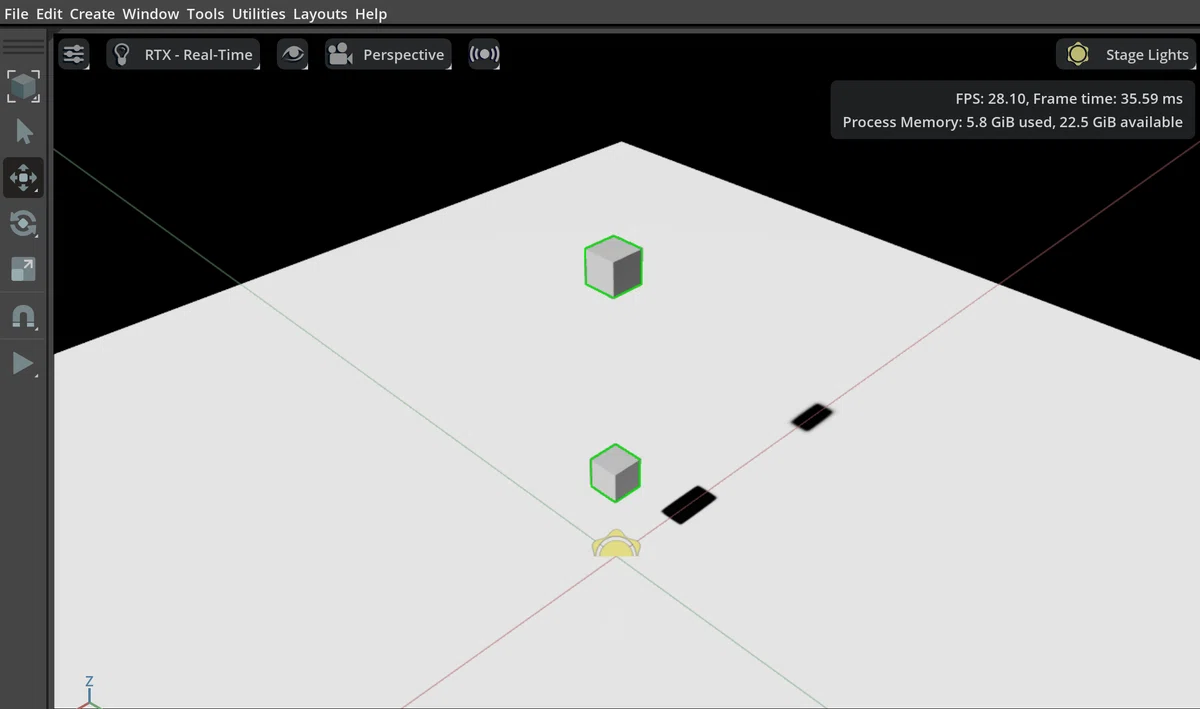This screenshot has width=1200, height=709.
Task: Activate the Rotate tool
Action: 23,223
